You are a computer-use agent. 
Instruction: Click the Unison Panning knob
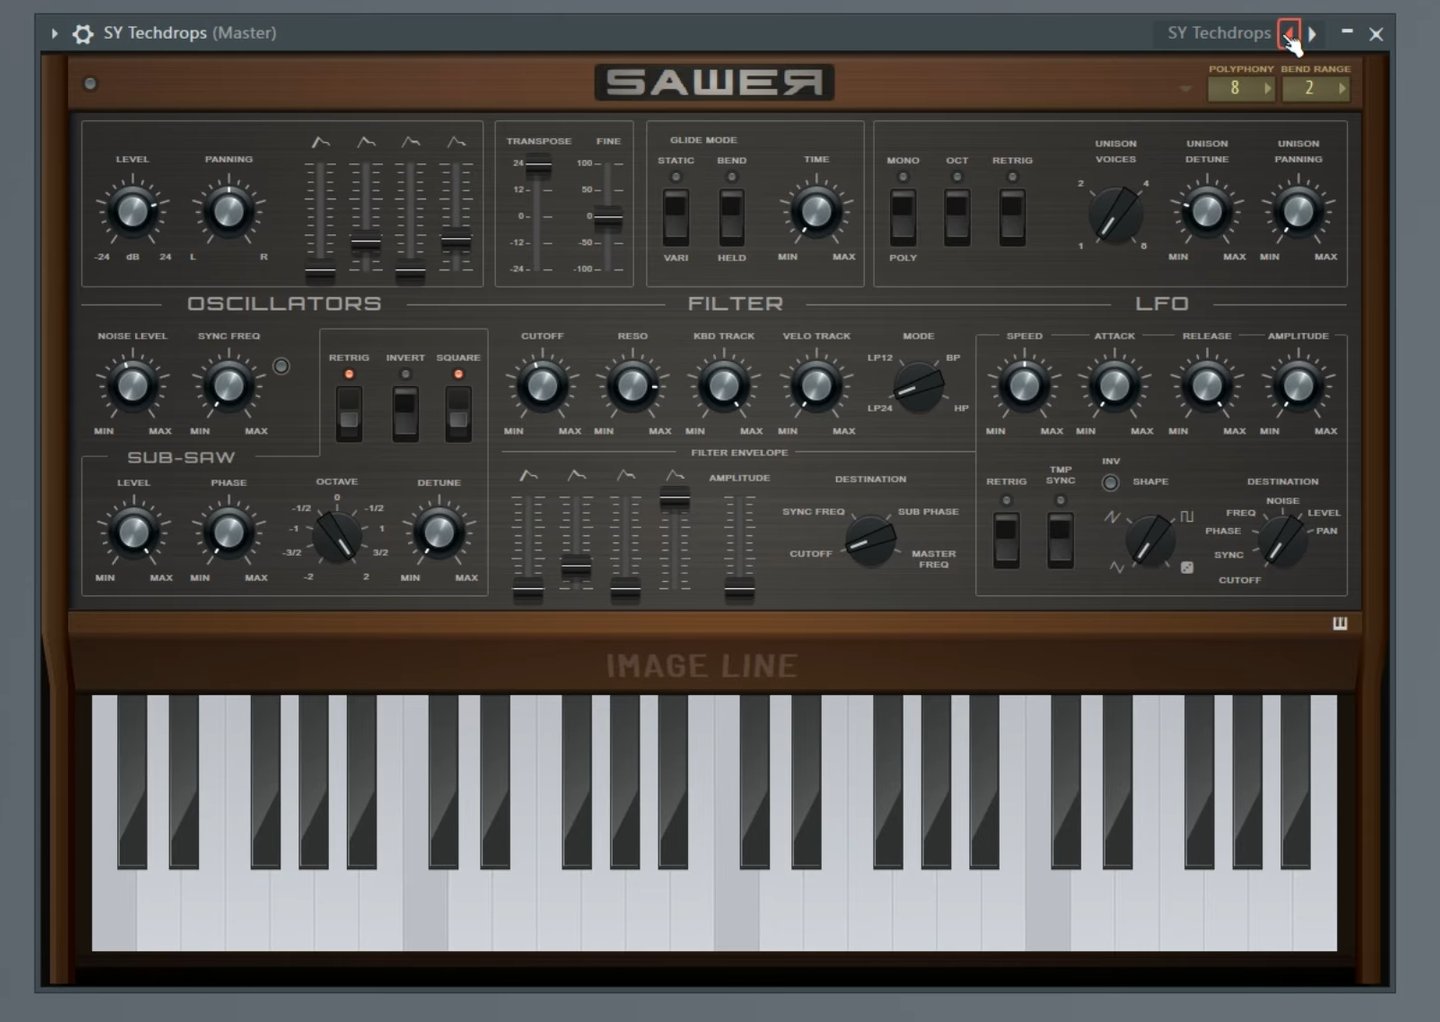click(1298, 211)
